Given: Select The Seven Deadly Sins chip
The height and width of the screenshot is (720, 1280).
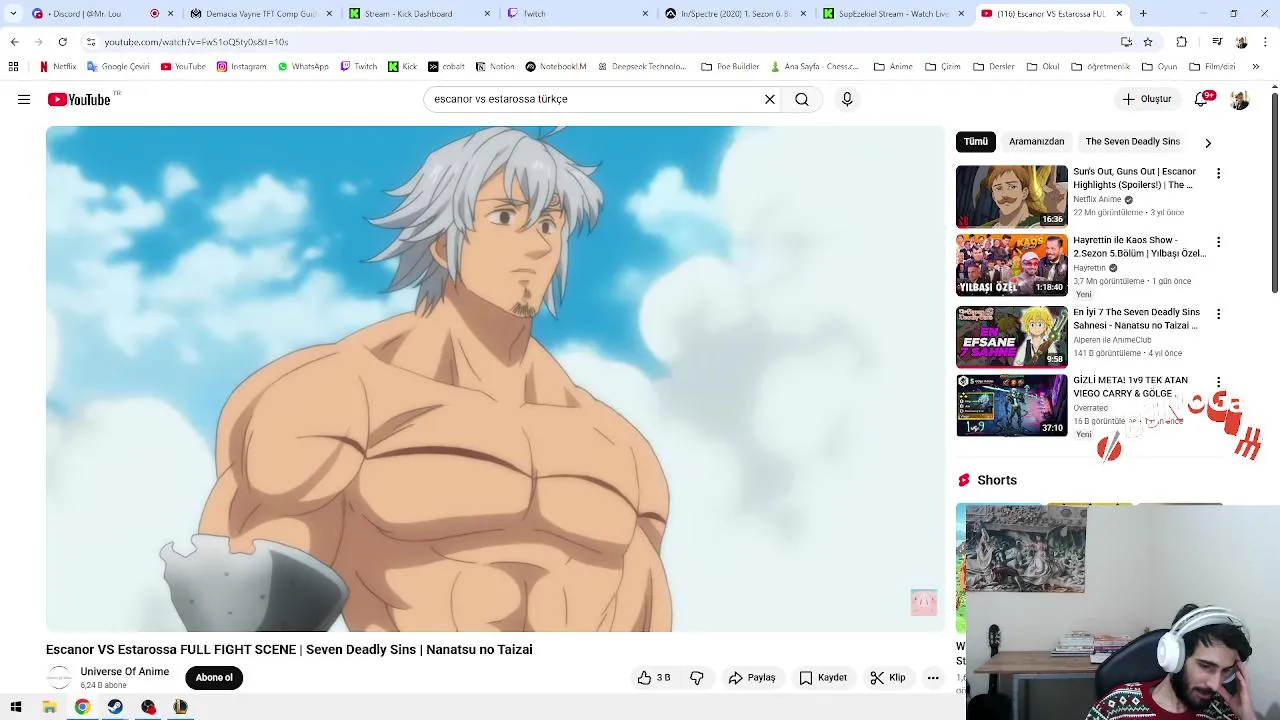Looking at the screenshot, I should pos(1133,142).
